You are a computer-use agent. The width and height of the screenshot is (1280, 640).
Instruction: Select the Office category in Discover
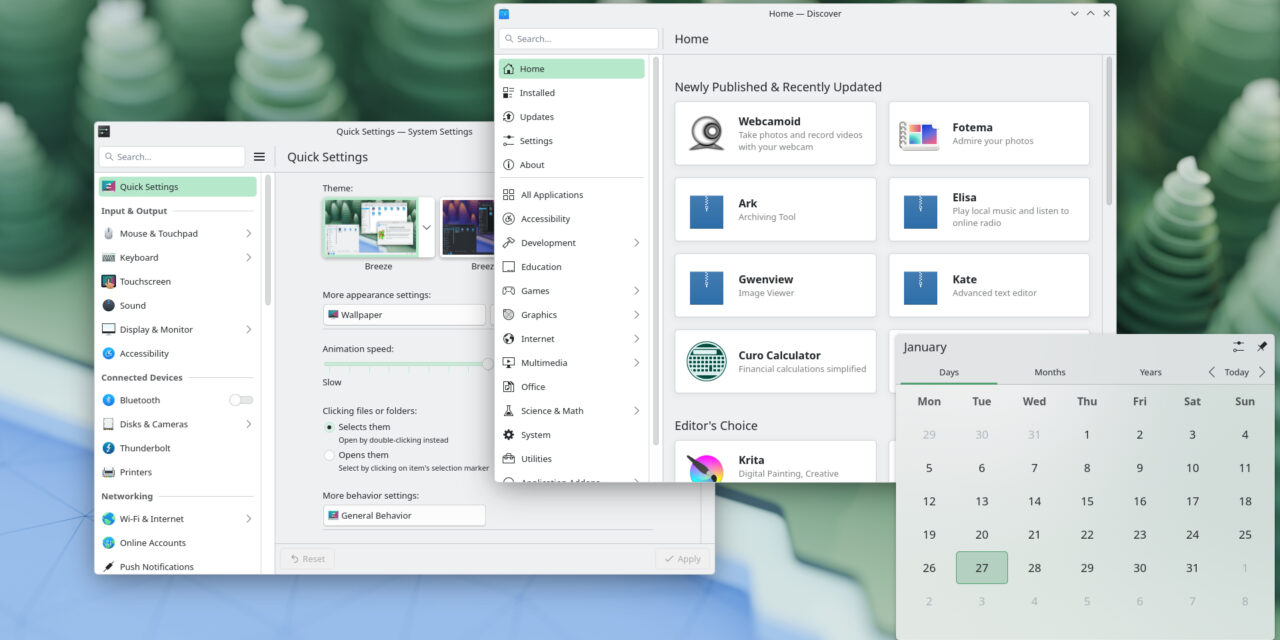tap(572, 387)
